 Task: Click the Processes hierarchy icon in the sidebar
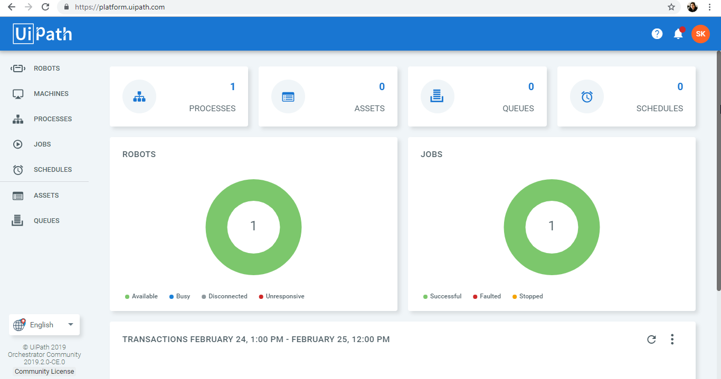click(18, 119)
